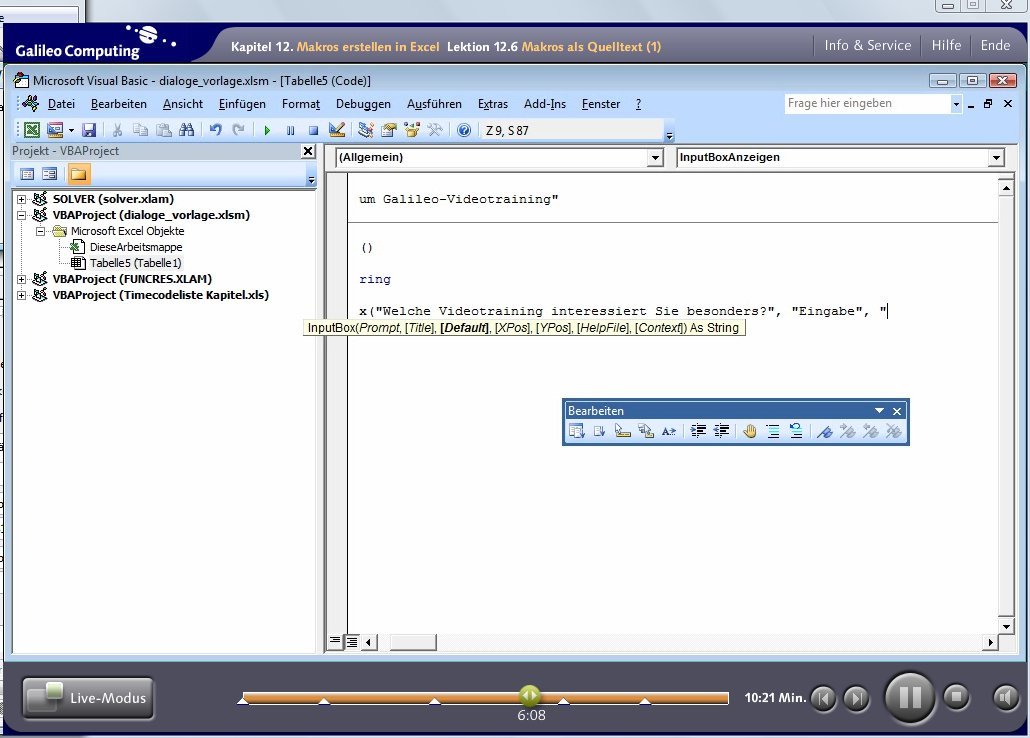Click List Constants in Bearbeiten toolbar

(x=599, y=431)
